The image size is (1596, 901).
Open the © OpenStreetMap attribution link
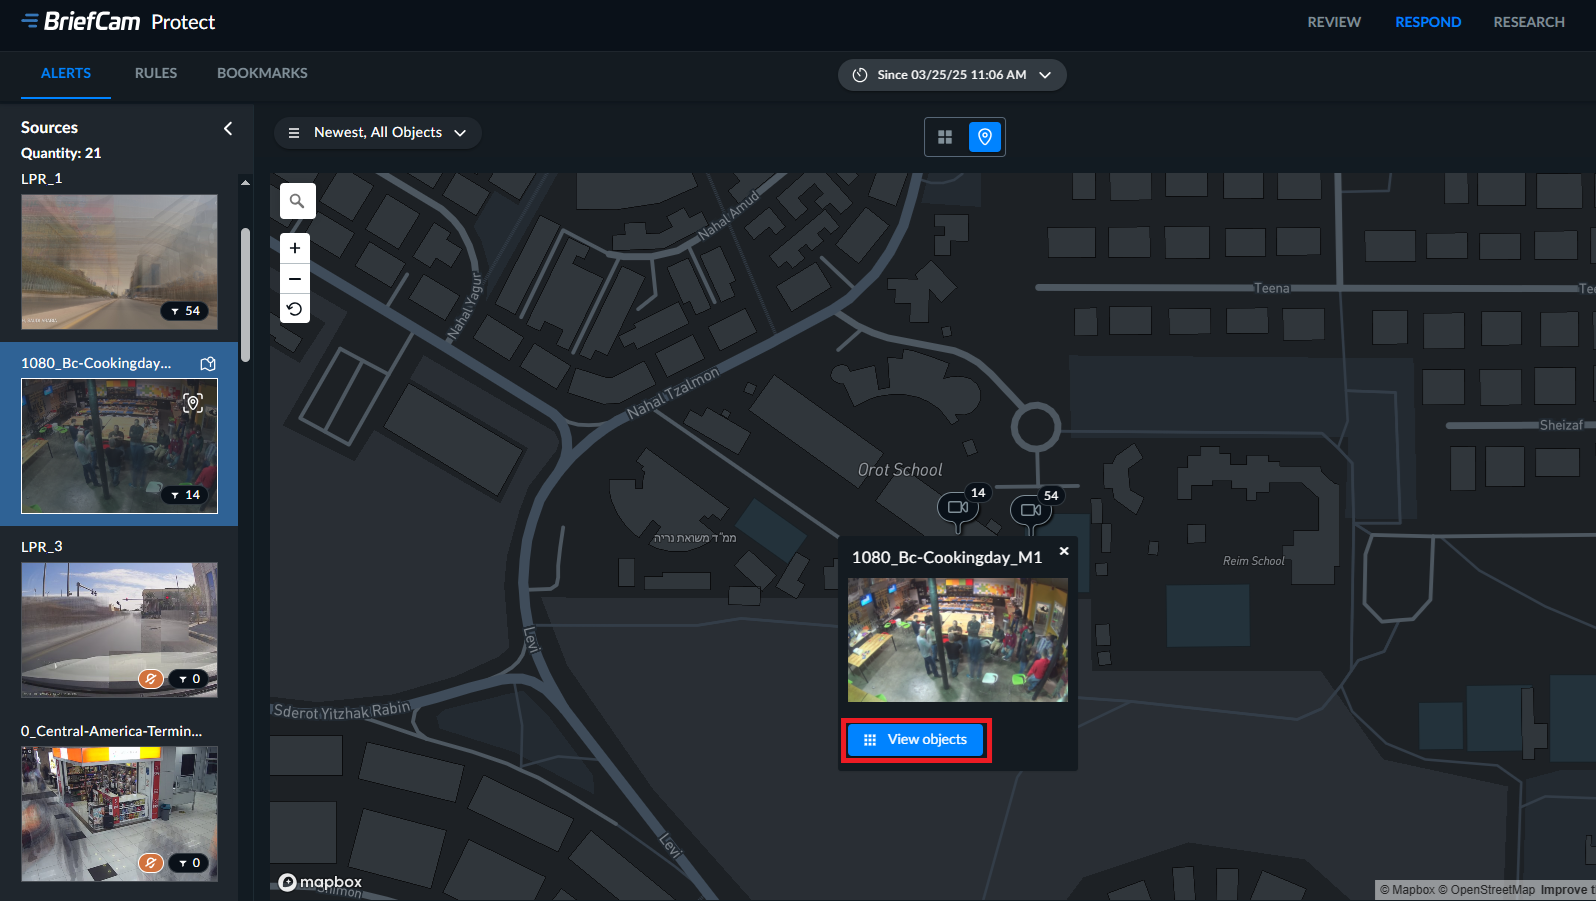1486,890
